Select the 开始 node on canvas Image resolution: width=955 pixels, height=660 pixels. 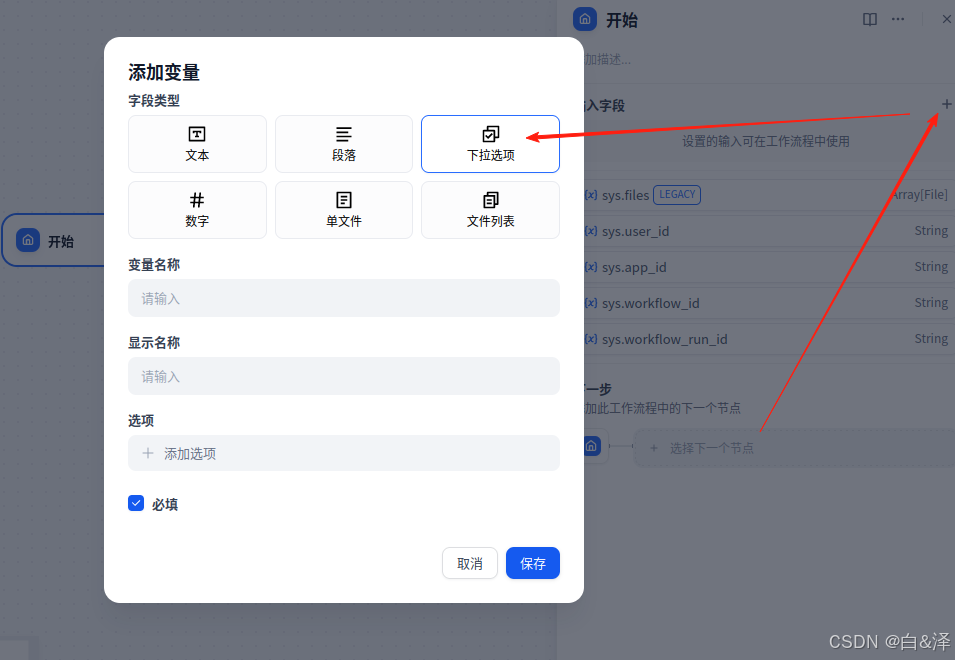coord(55,241)
